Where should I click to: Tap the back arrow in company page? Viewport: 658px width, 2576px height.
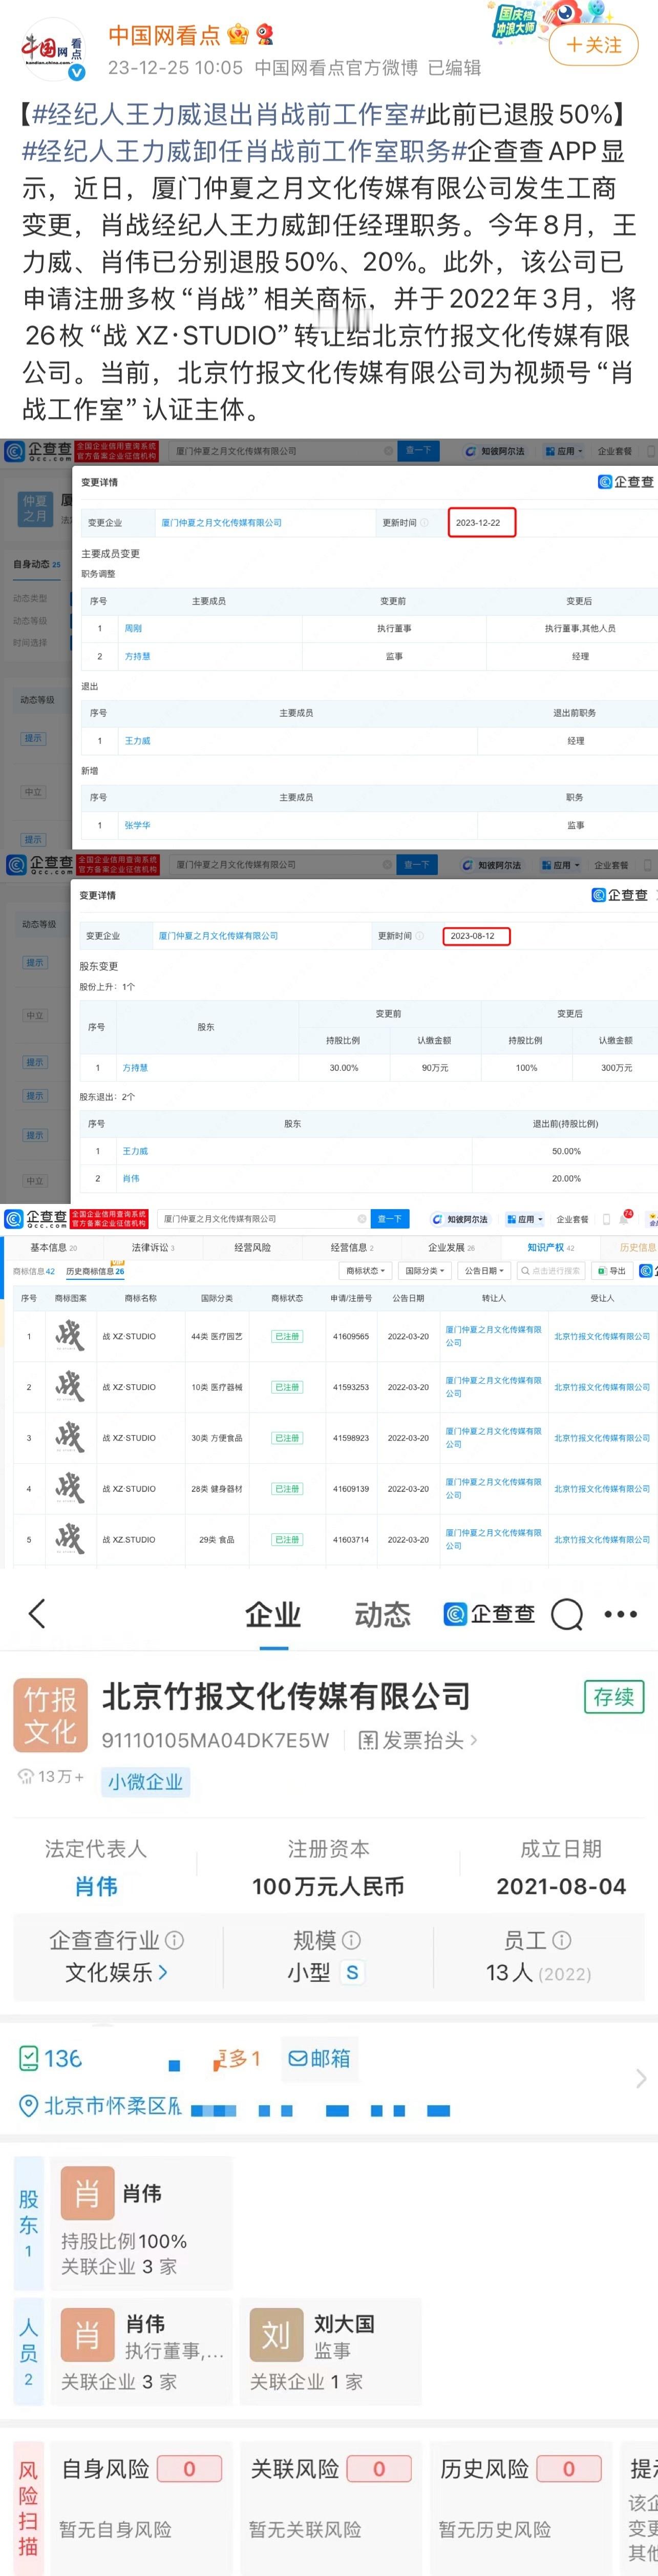click(37, 1614)
